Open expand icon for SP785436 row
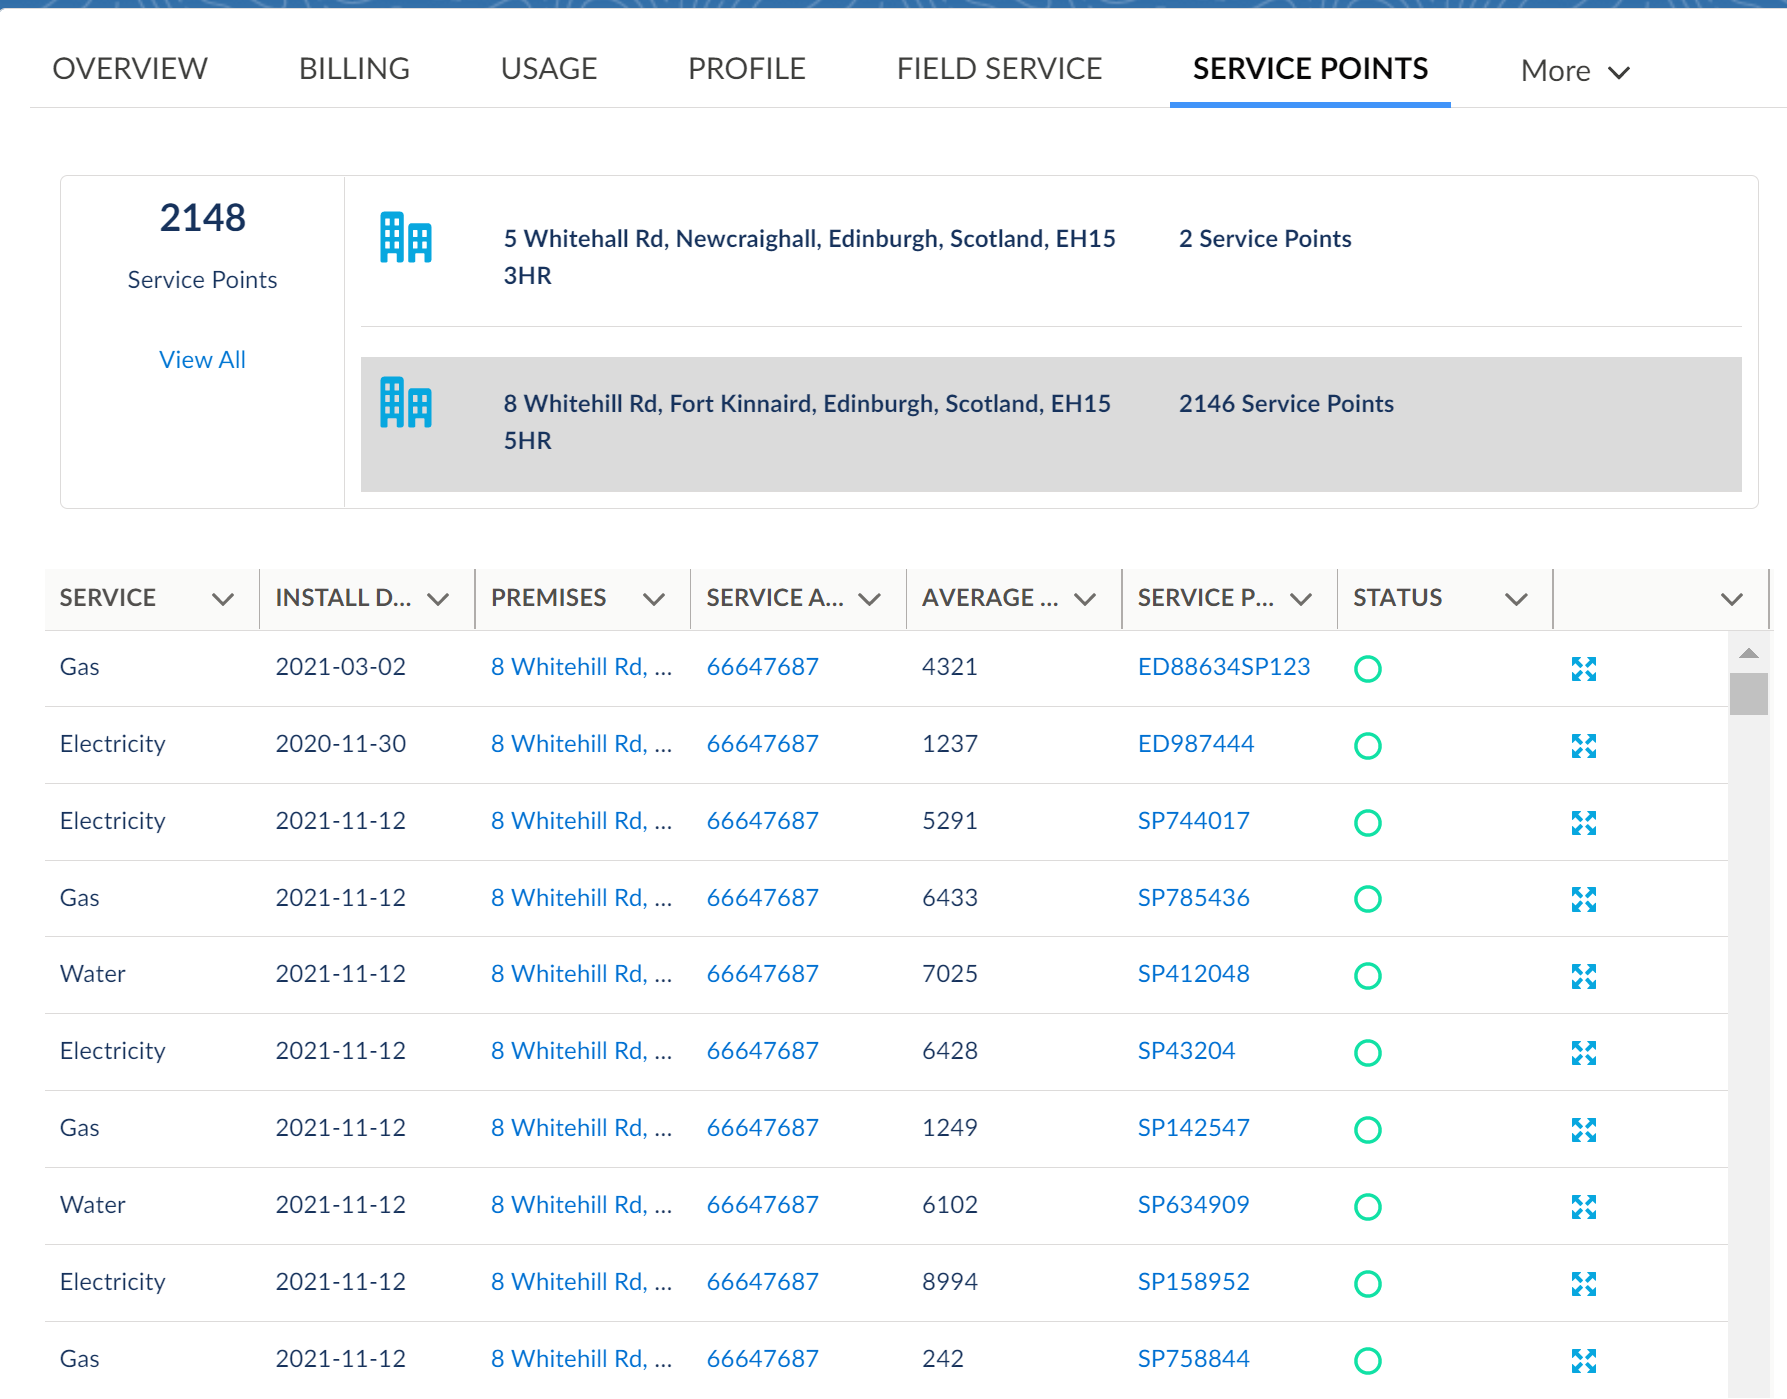The image size is (1787, 1399). 1583,899
